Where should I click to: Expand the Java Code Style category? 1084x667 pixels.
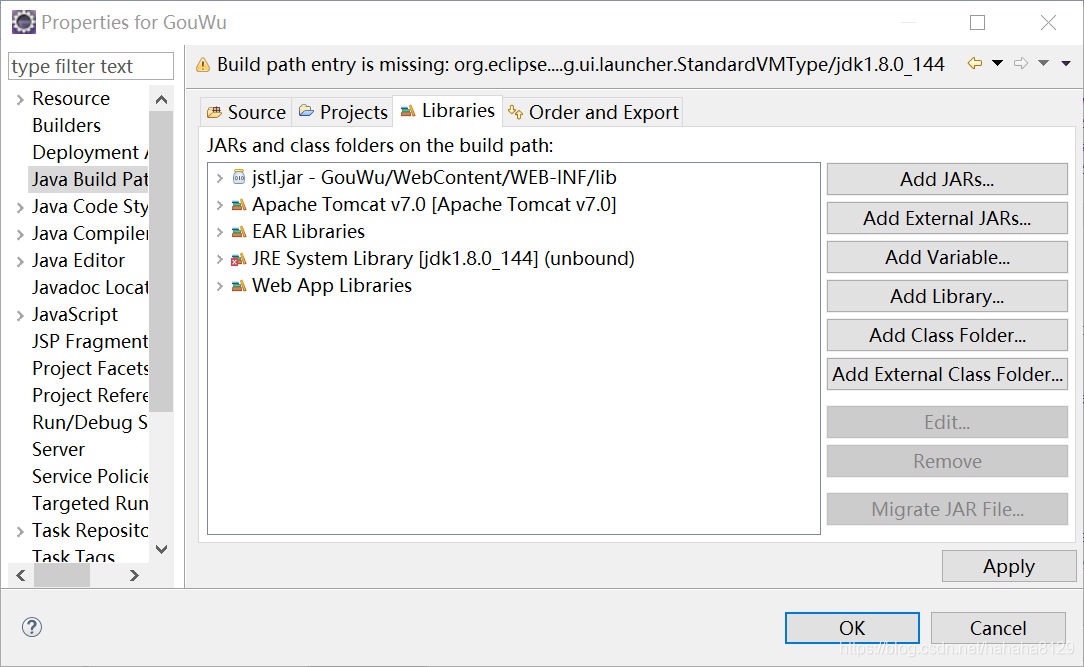pyautogui.click(x=20, y=207)
